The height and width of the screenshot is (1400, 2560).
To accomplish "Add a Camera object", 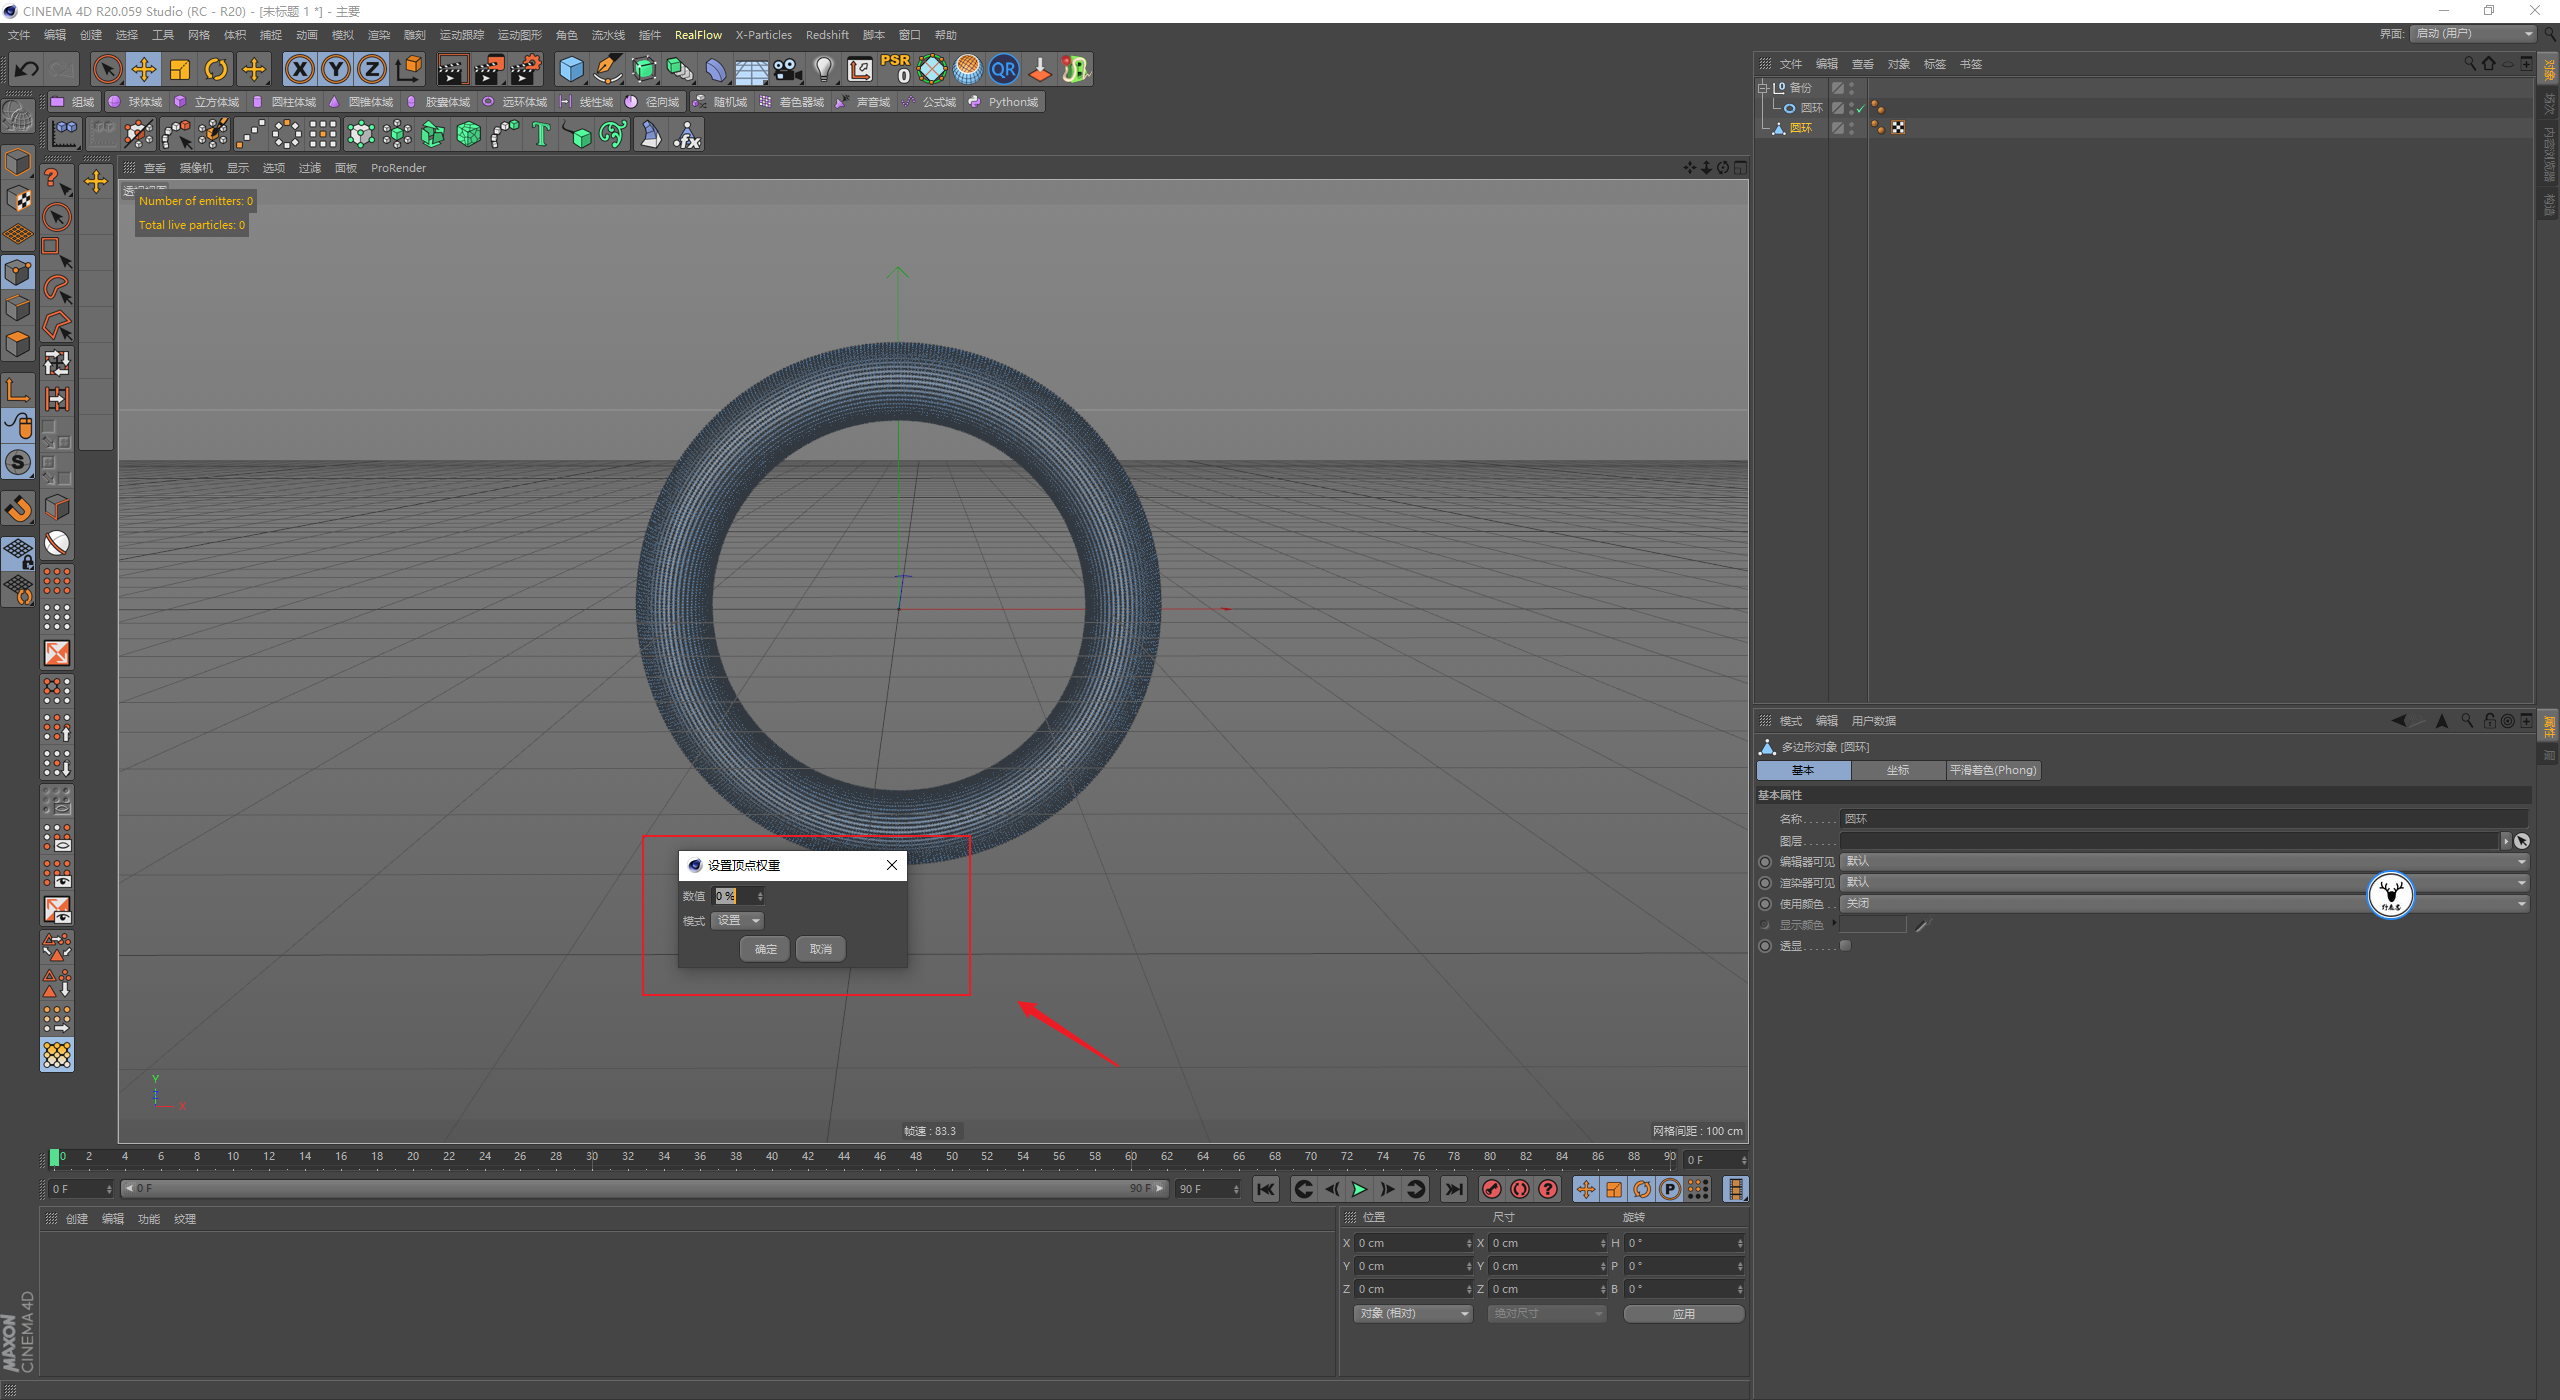I will pos(788,69).
